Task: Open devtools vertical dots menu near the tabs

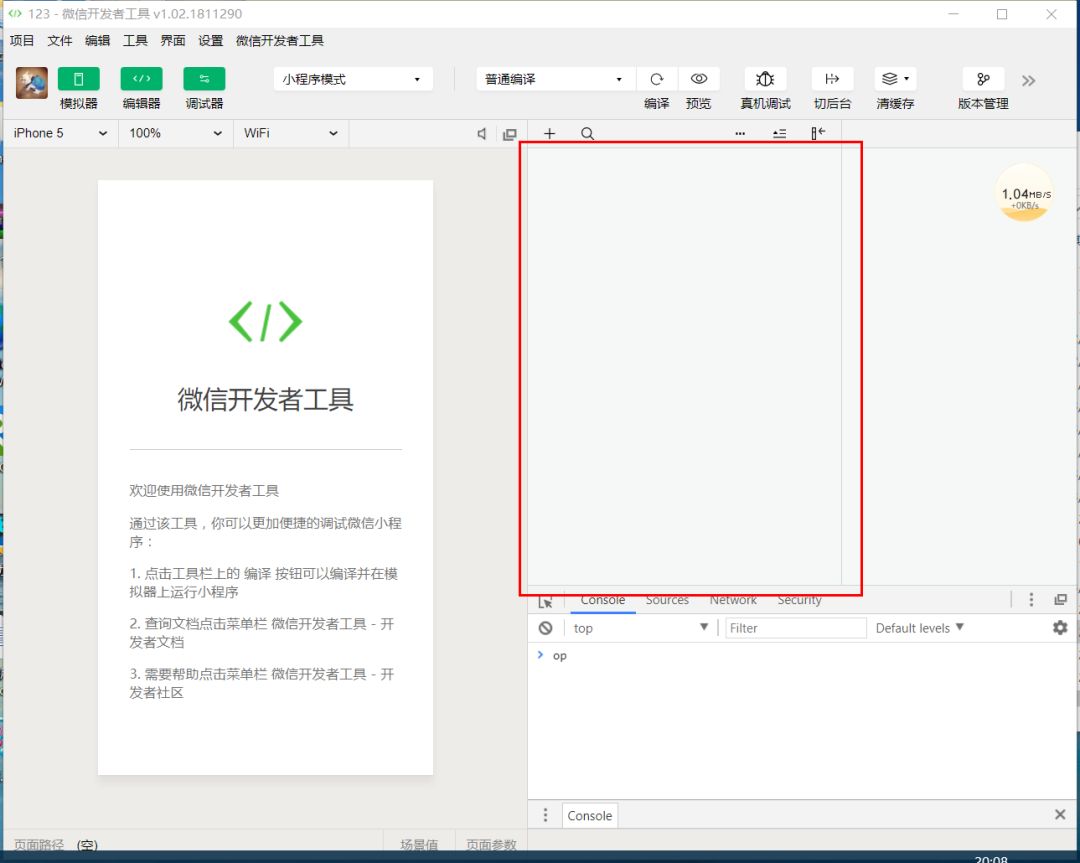Action: click(x=1031, y=599)
